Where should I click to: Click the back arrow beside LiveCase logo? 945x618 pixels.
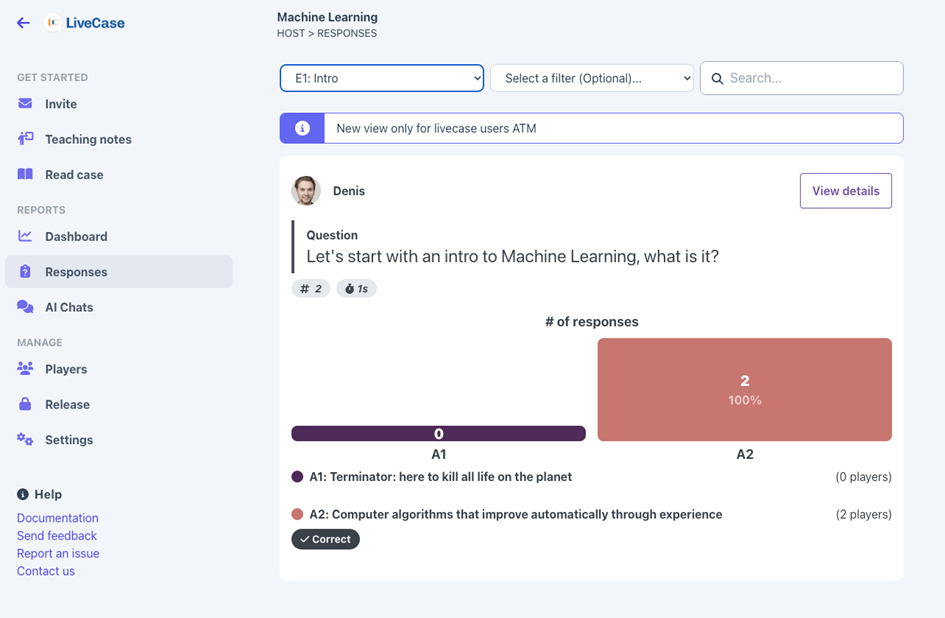[23, 23]
